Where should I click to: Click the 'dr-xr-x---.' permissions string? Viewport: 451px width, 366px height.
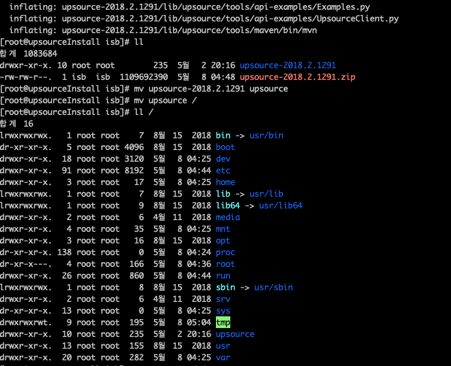[26, 264]
